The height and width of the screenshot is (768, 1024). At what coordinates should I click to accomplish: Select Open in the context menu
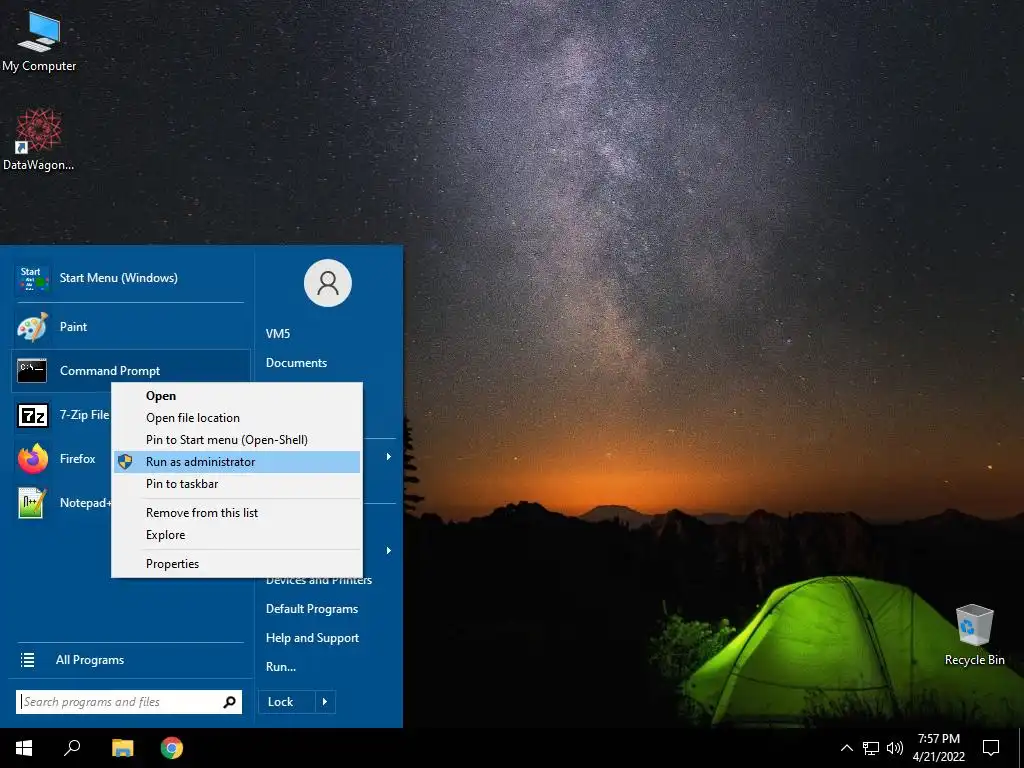pos(236,396)
